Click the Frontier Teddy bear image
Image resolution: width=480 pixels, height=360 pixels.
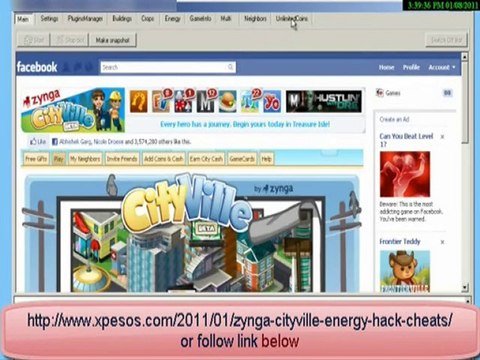pos(405,271)
